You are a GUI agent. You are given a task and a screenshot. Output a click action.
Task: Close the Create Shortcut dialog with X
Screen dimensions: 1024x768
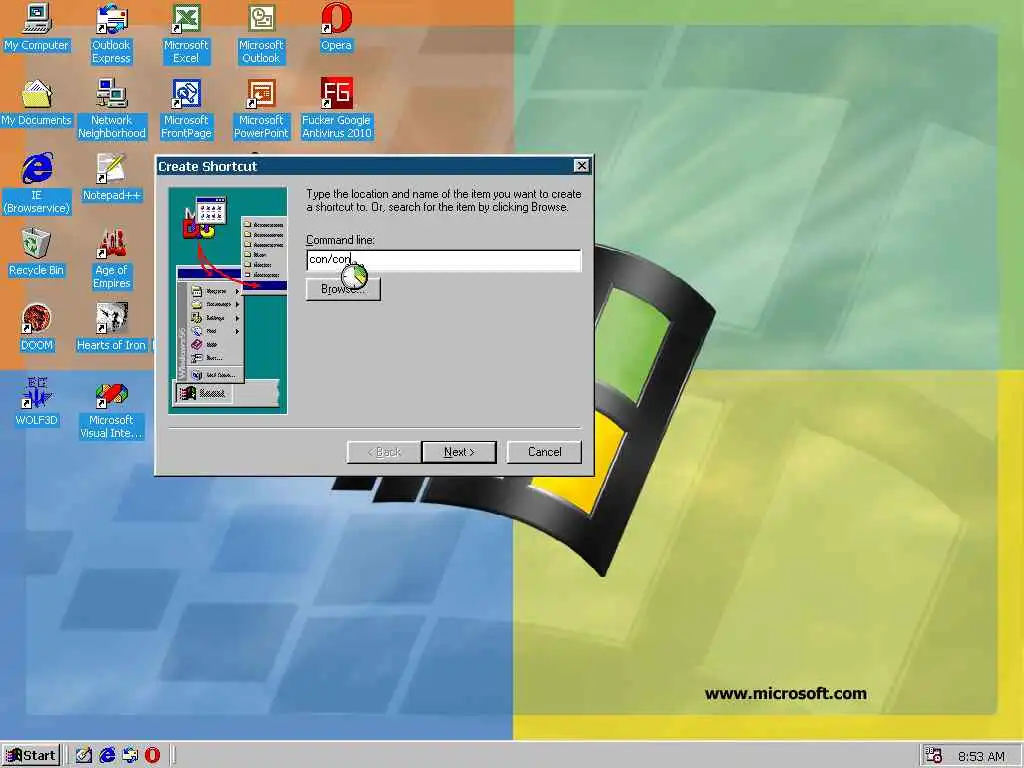pyautogui.click(x=581, y=166)
